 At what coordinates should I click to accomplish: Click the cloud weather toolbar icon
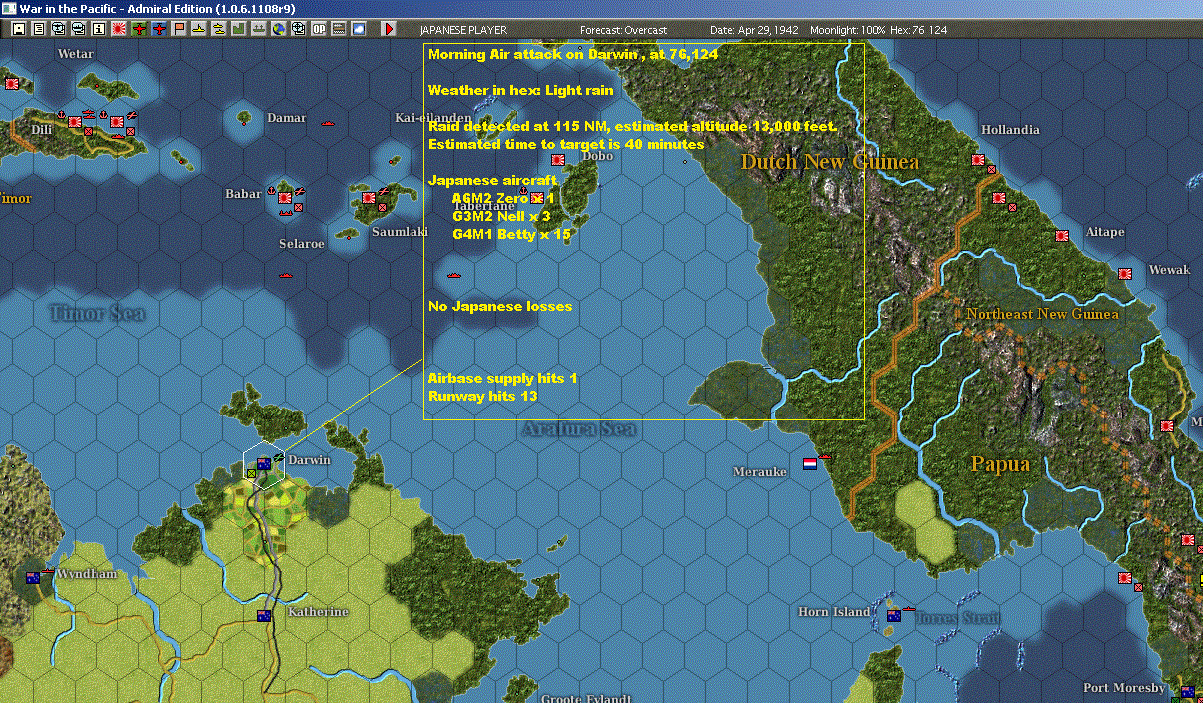(359, 29)
